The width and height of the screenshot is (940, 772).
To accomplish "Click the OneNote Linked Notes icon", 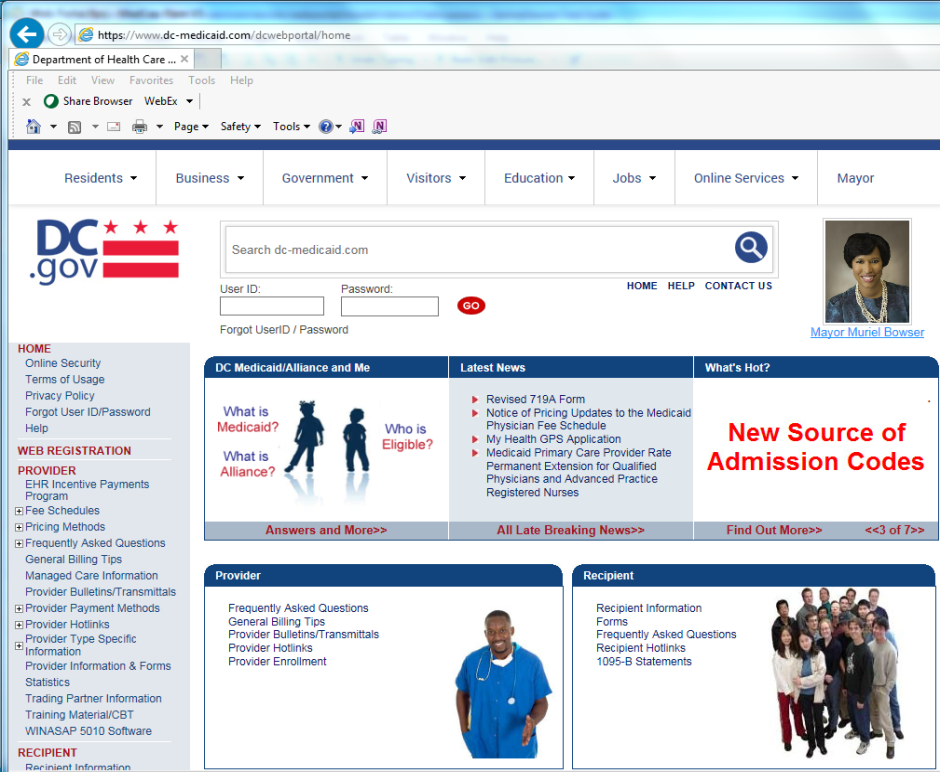I will pyautogui.click(x=380, y=127).
